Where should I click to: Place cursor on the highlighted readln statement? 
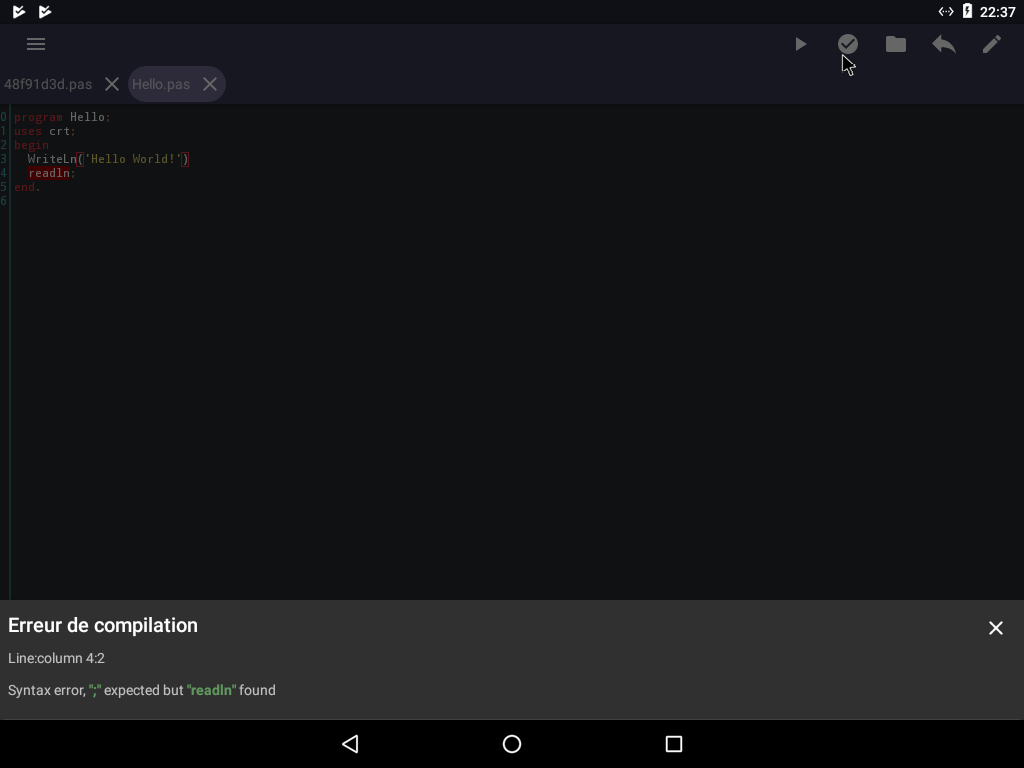tap(49, 173)
